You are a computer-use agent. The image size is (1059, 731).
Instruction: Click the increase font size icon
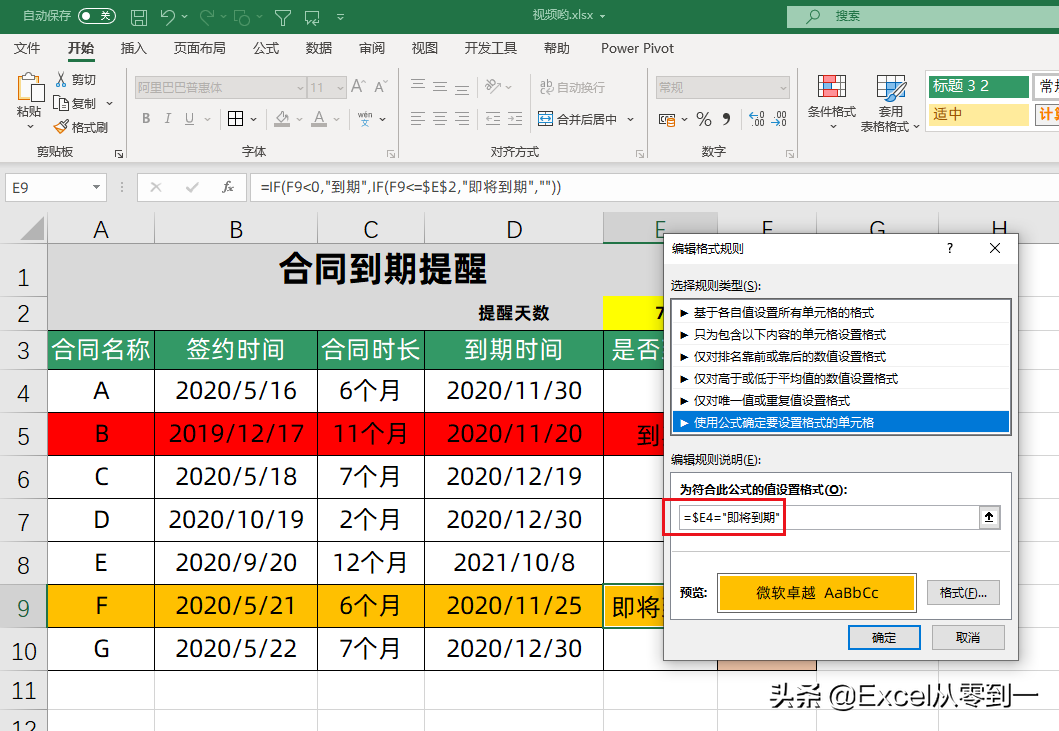coord(359,86)
